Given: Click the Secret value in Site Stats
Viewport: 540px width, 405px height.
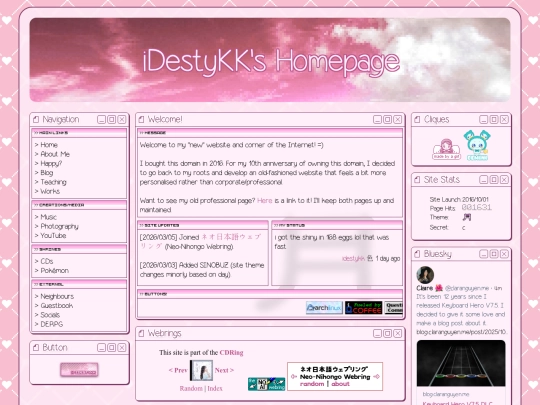Looking at the screenshot, I should (x=464, y=228).
